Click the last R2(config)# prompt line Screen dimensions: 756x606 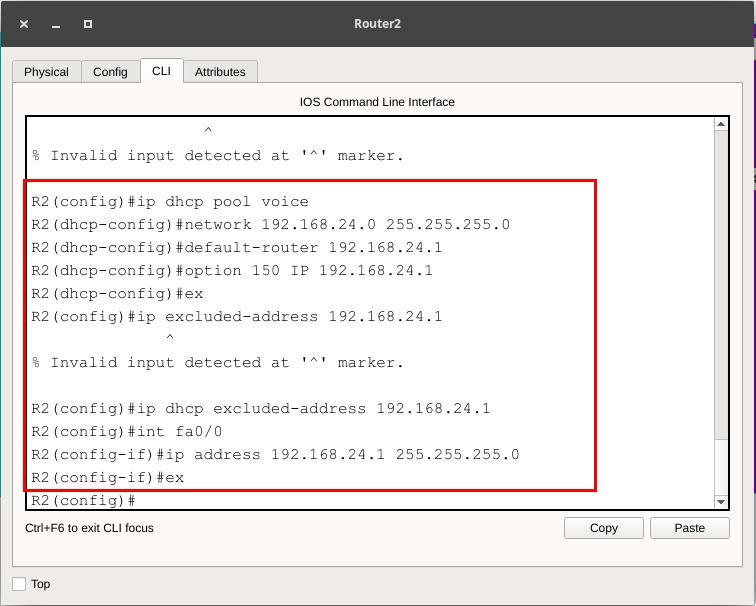point(83,500)
